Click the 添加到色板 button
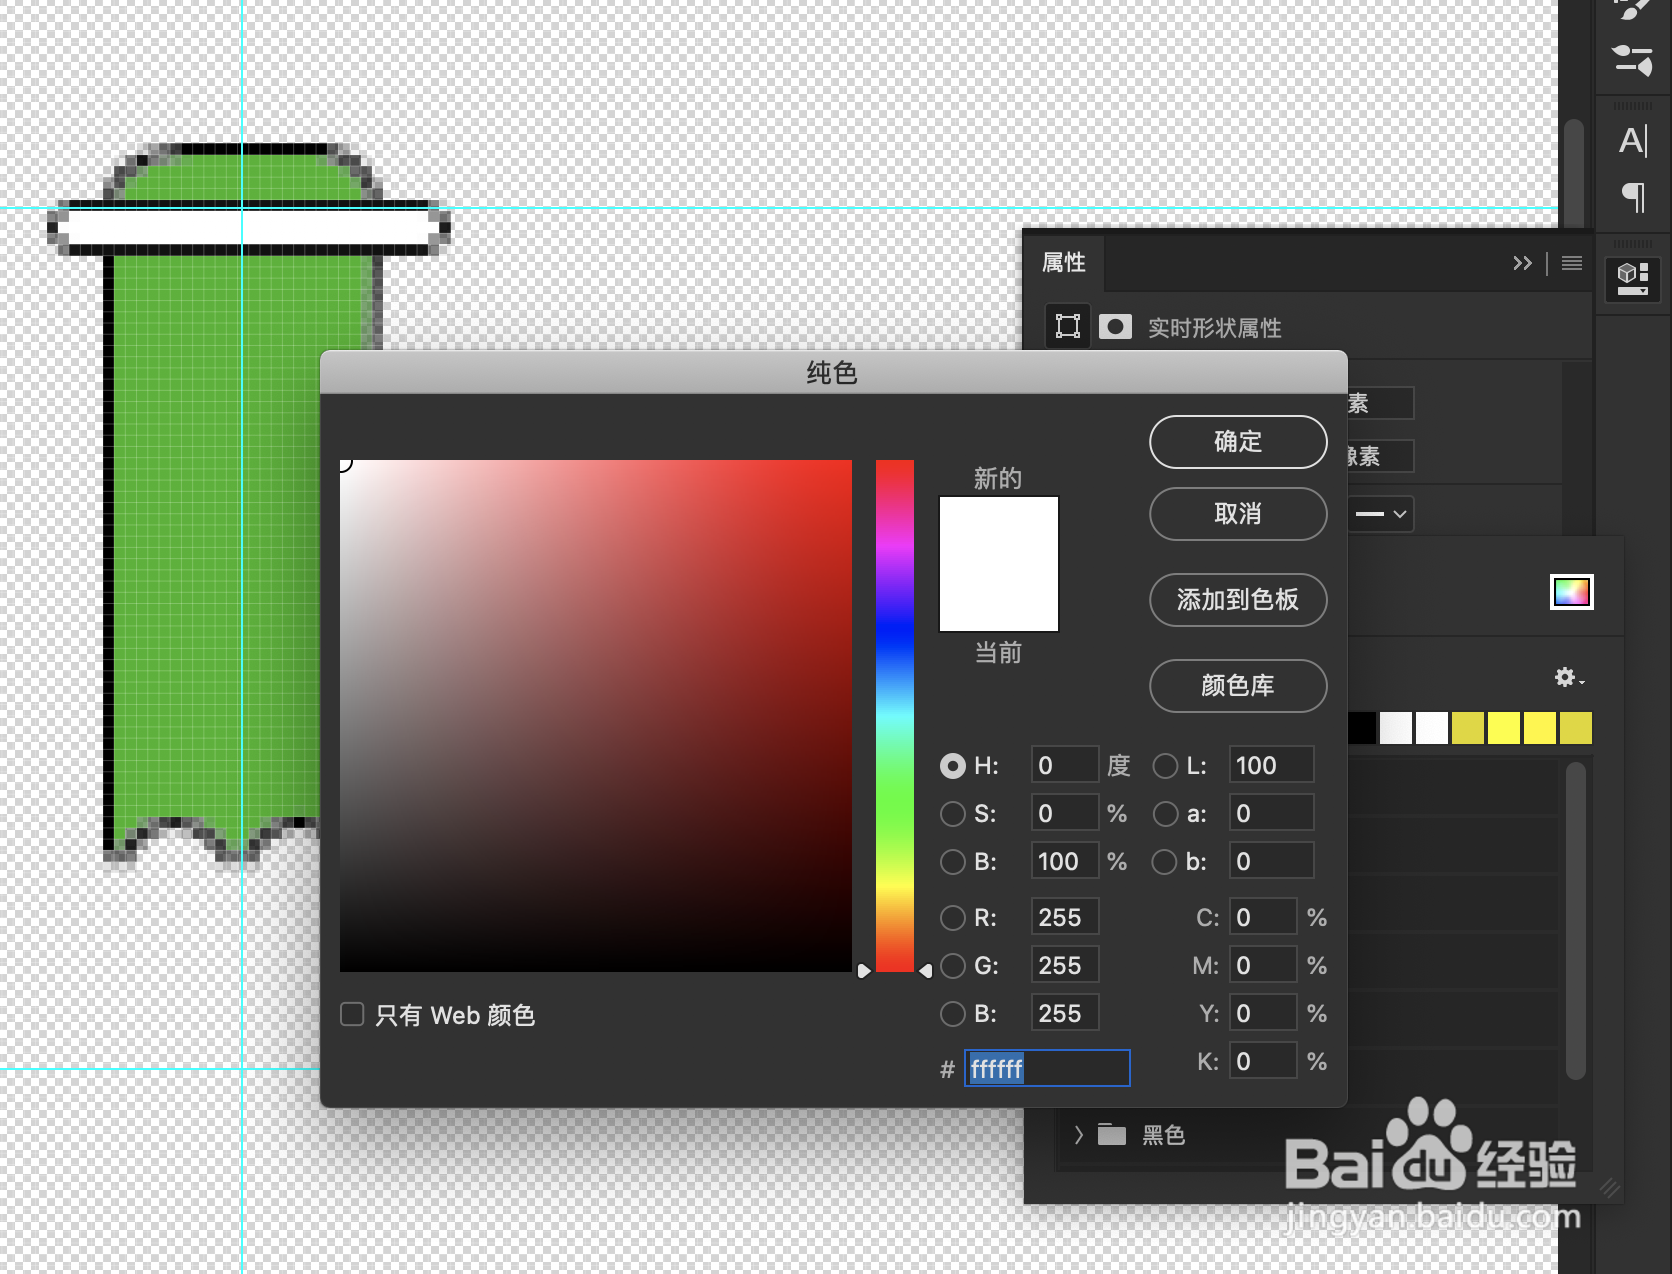This screenshot has height=1274, width=1672. (1238, 600)
